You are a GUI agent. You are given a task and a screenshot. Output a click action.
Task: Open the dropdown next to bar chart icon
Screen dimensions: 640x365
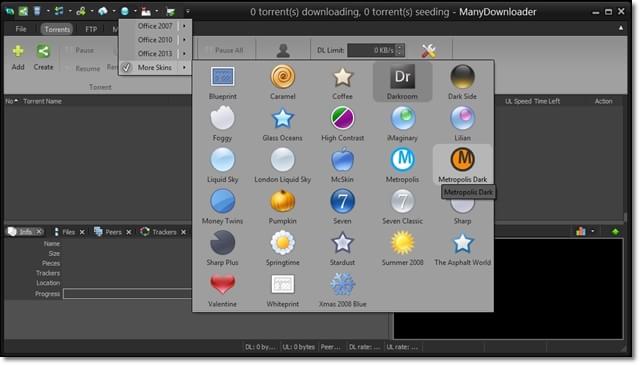(593, 232)
